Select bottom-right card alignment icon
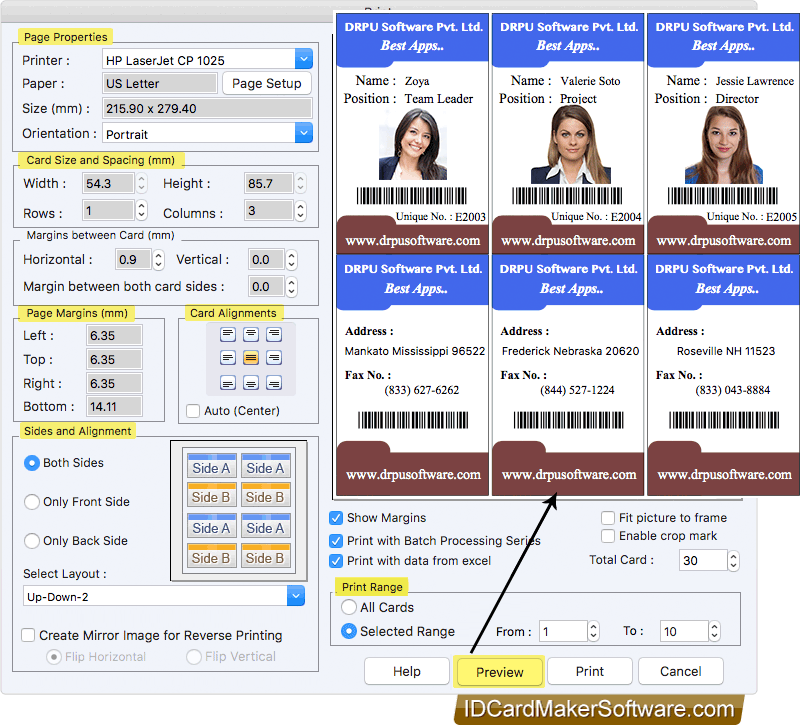Screen dimensions: 802x725 click(x=274, y=382)
